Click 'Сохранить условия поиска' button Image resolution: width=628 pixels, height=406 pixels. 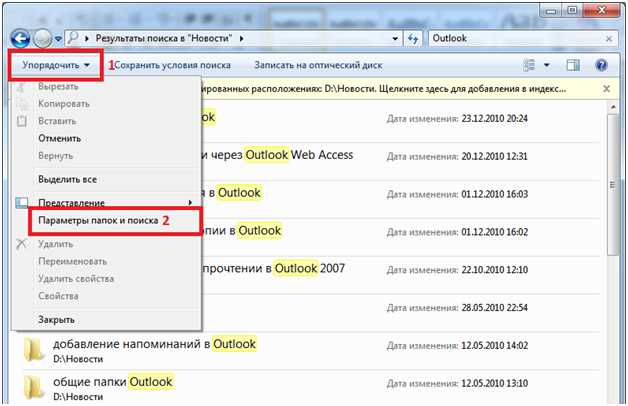(x=173, y=65)
